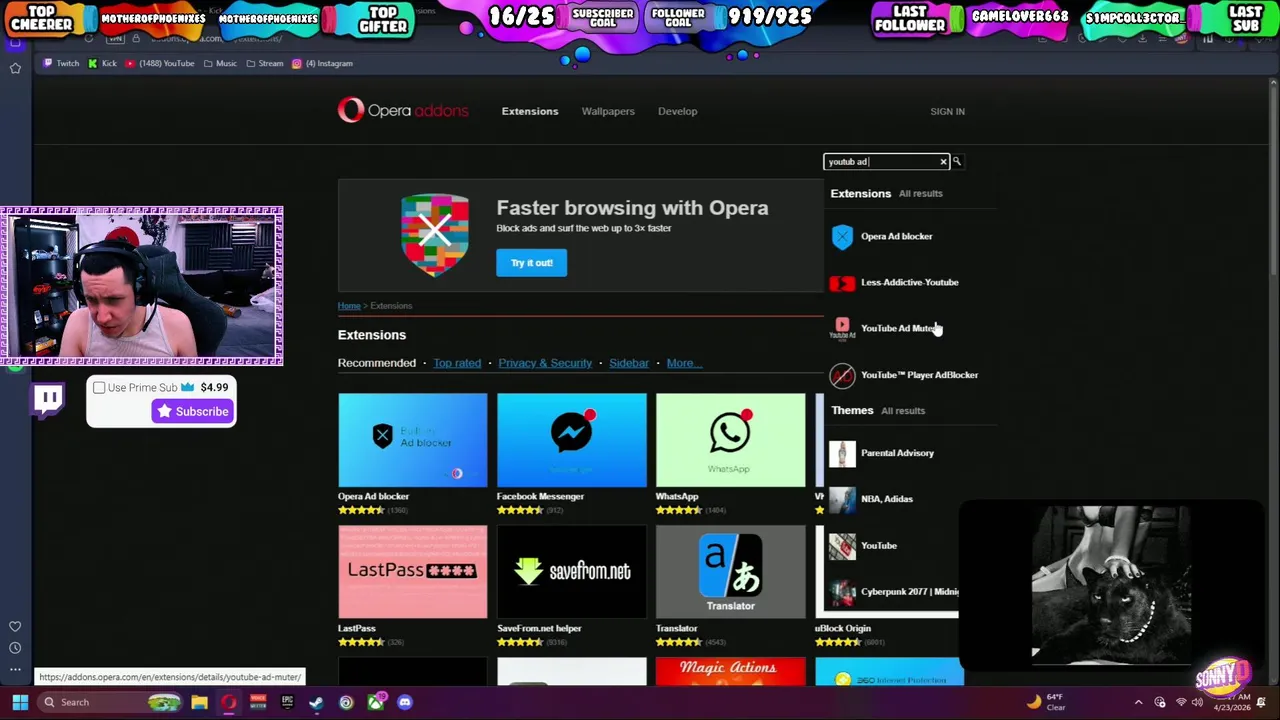Image resolution: width=1280 pixels, height=720 pixels.
Task: Open the Facebook Messenger extension card
Action: click(x=572, y=454)
